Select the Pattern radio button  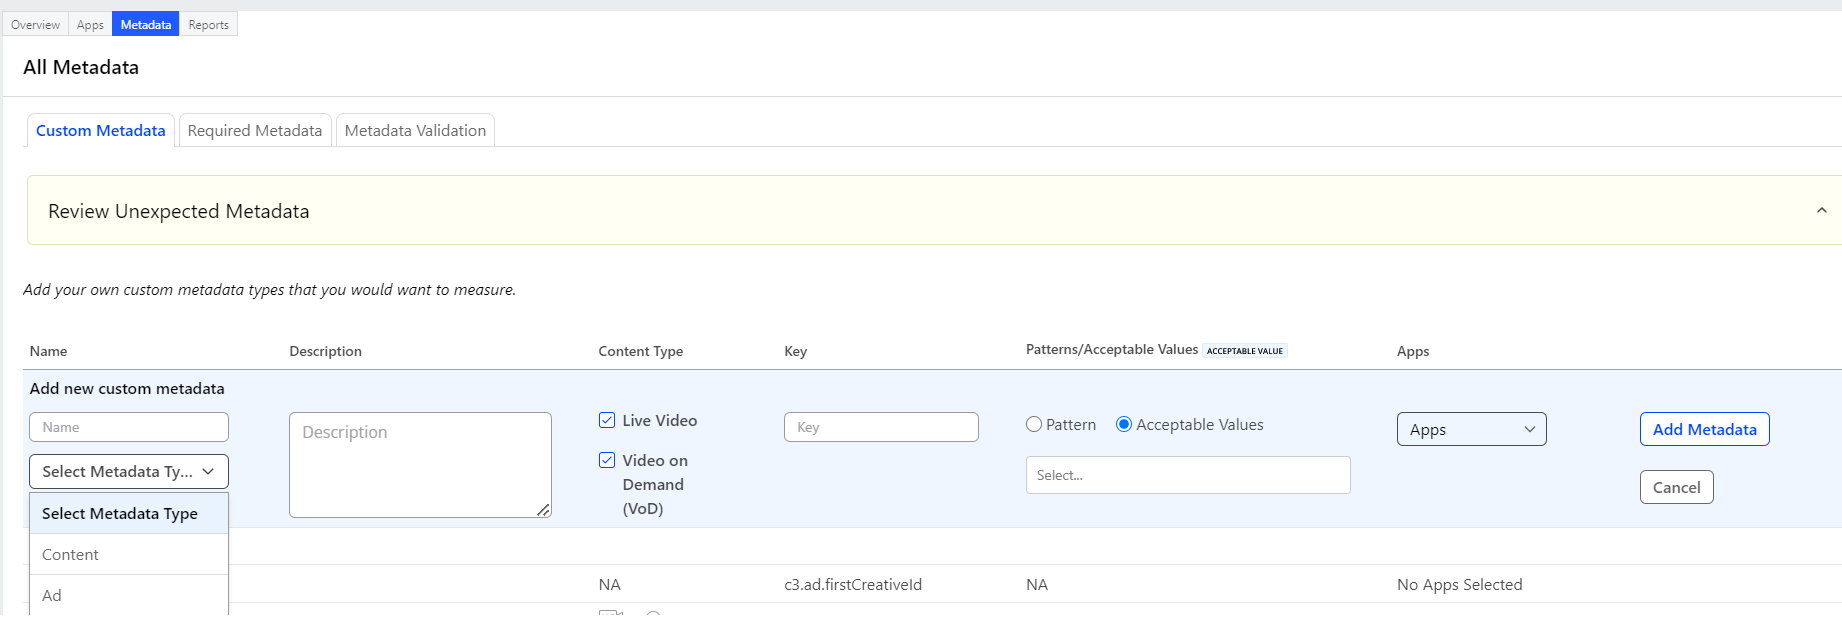(1034, 425)
